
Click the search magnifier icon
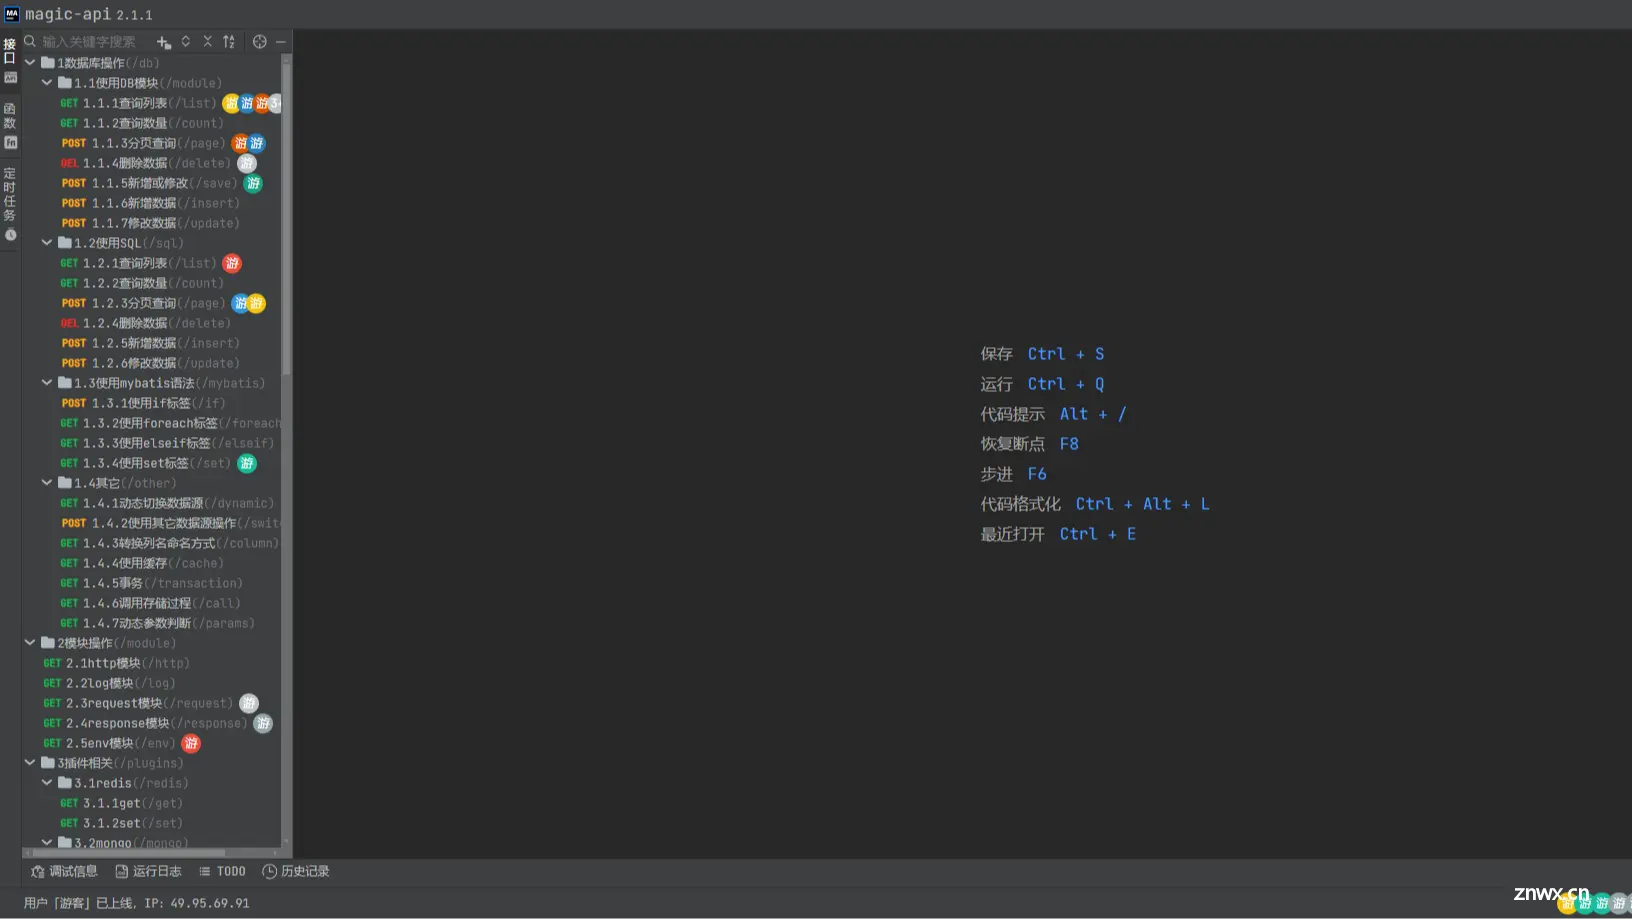(x=30, y=42)
